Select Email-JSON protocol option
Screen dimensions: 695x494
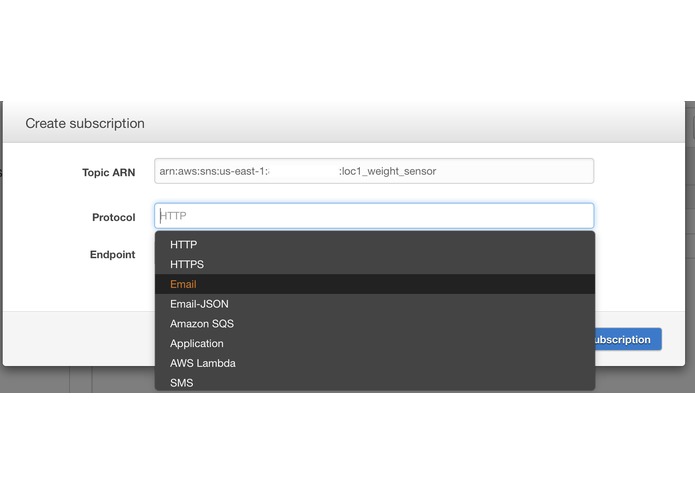375,304
